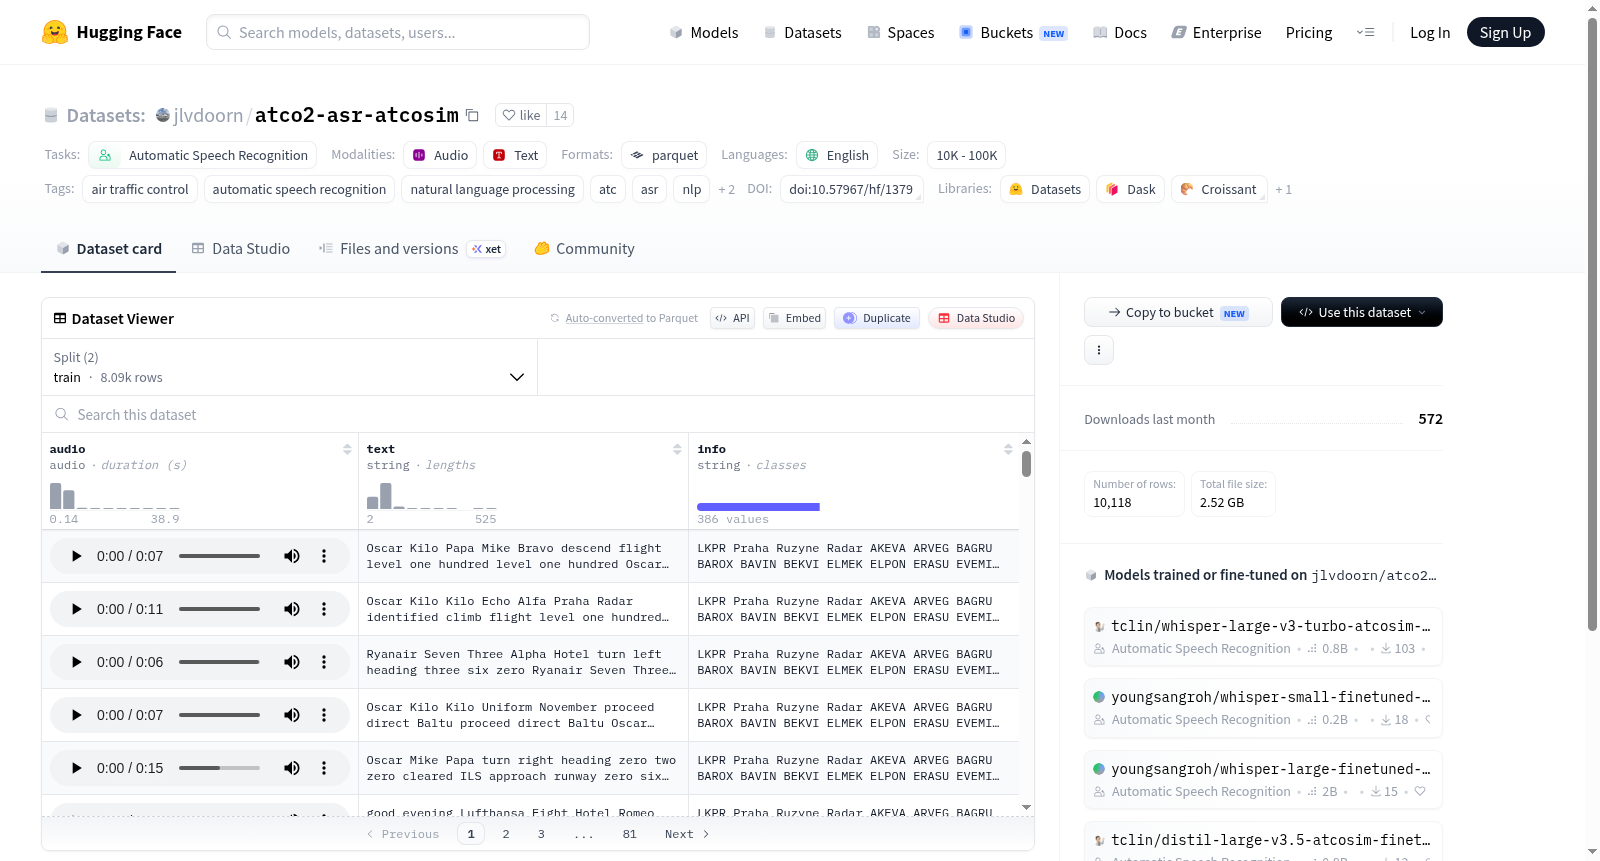Seek in the 0:07 Oscar Kilo Papa audio progress bar

click(219, 556)
